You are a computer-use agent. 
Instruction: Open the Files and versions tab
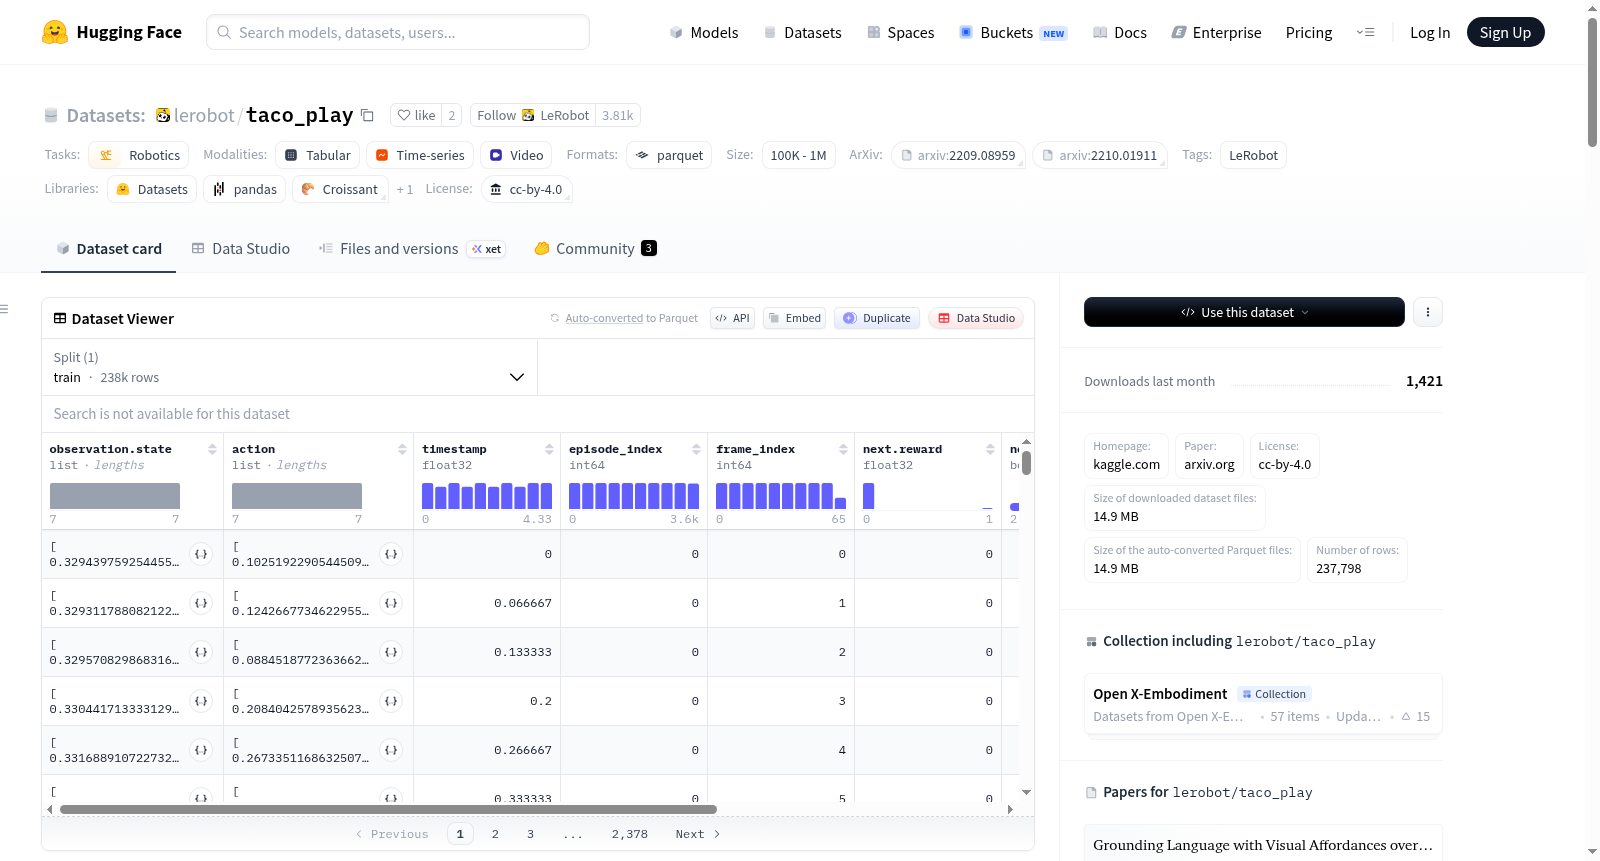click(x=412, y=248)
